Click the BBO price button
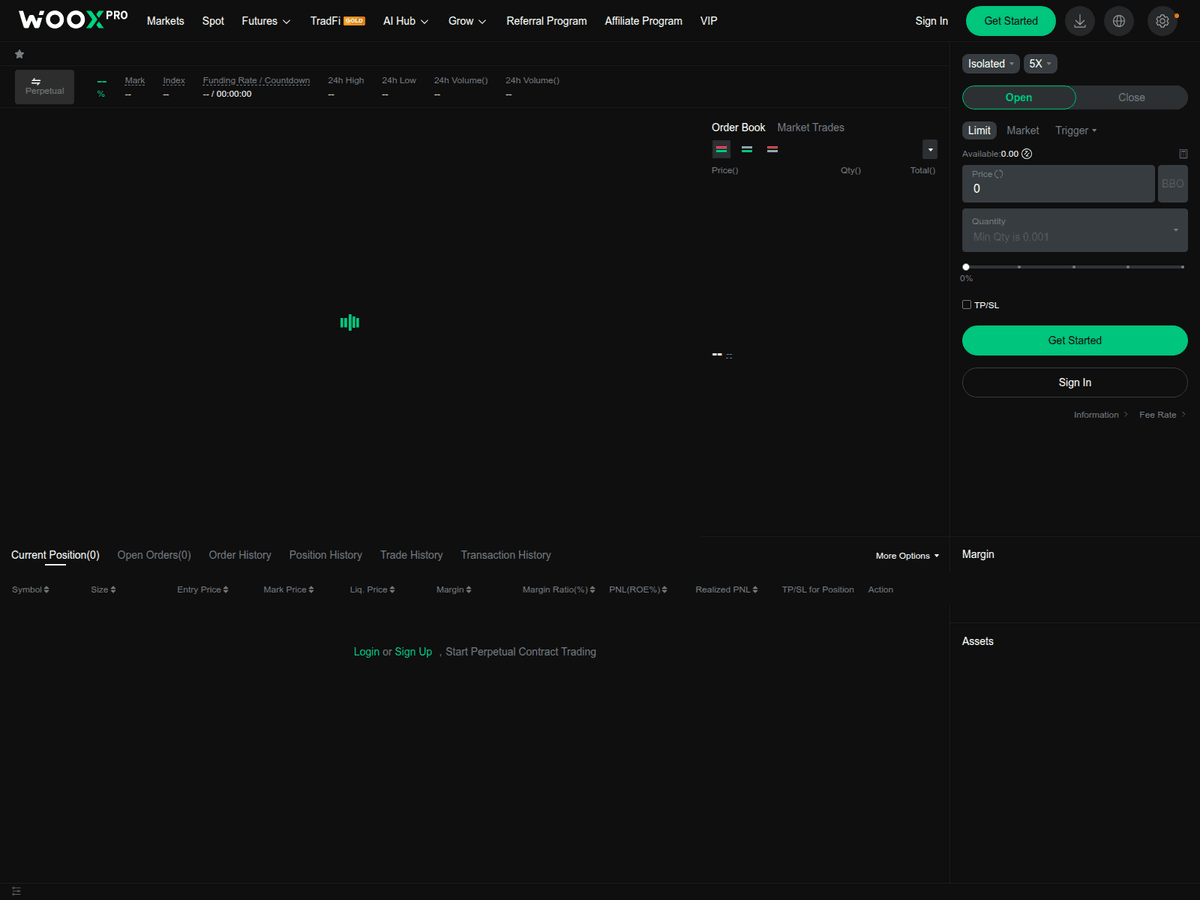The width and height of the screenshot is (1200, 900). (1173, 184)
